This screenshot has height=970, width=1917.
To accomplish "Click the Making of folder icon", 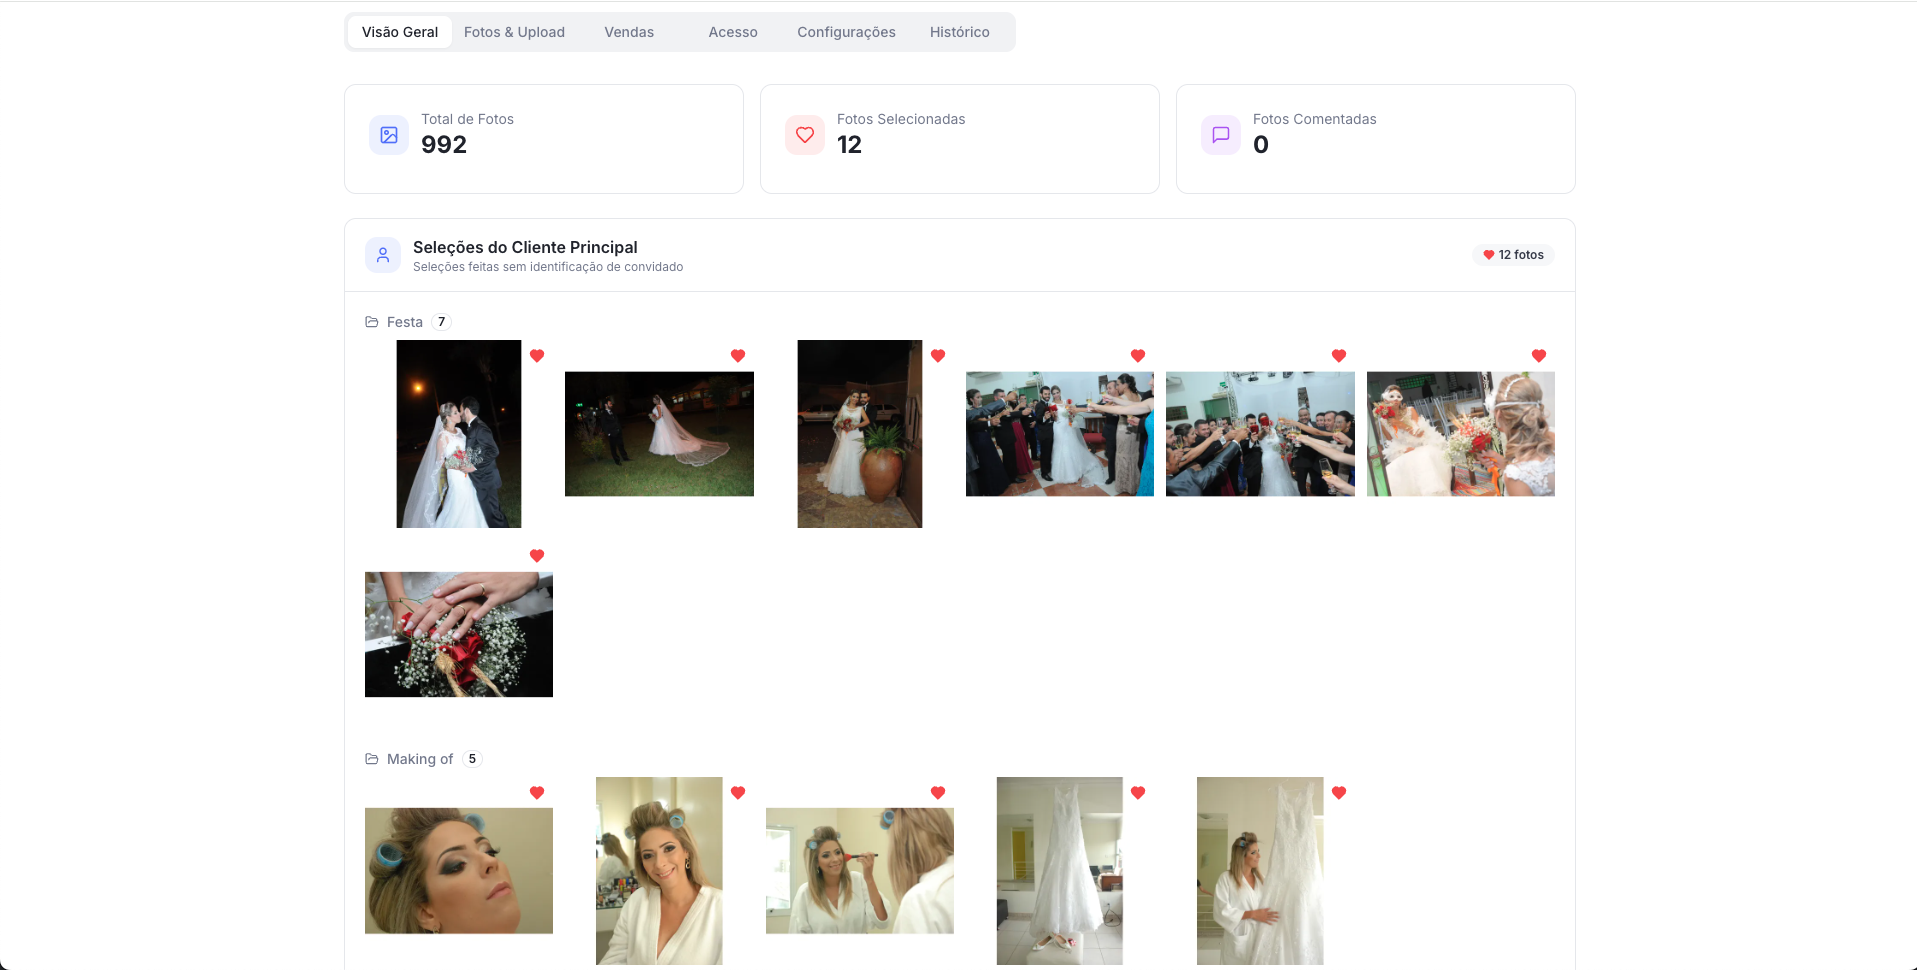I will point(372,759).
